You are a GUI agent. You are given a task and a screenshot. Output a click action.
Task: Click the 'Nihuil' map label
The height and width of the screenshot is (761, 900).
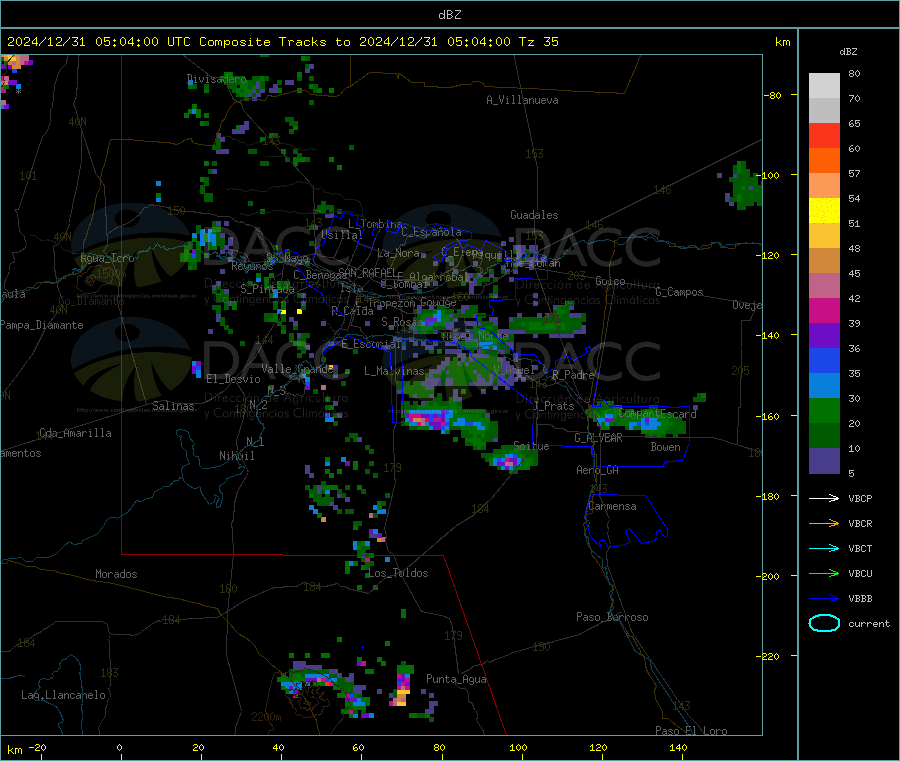pyautogui.click(x=236, y=456)
